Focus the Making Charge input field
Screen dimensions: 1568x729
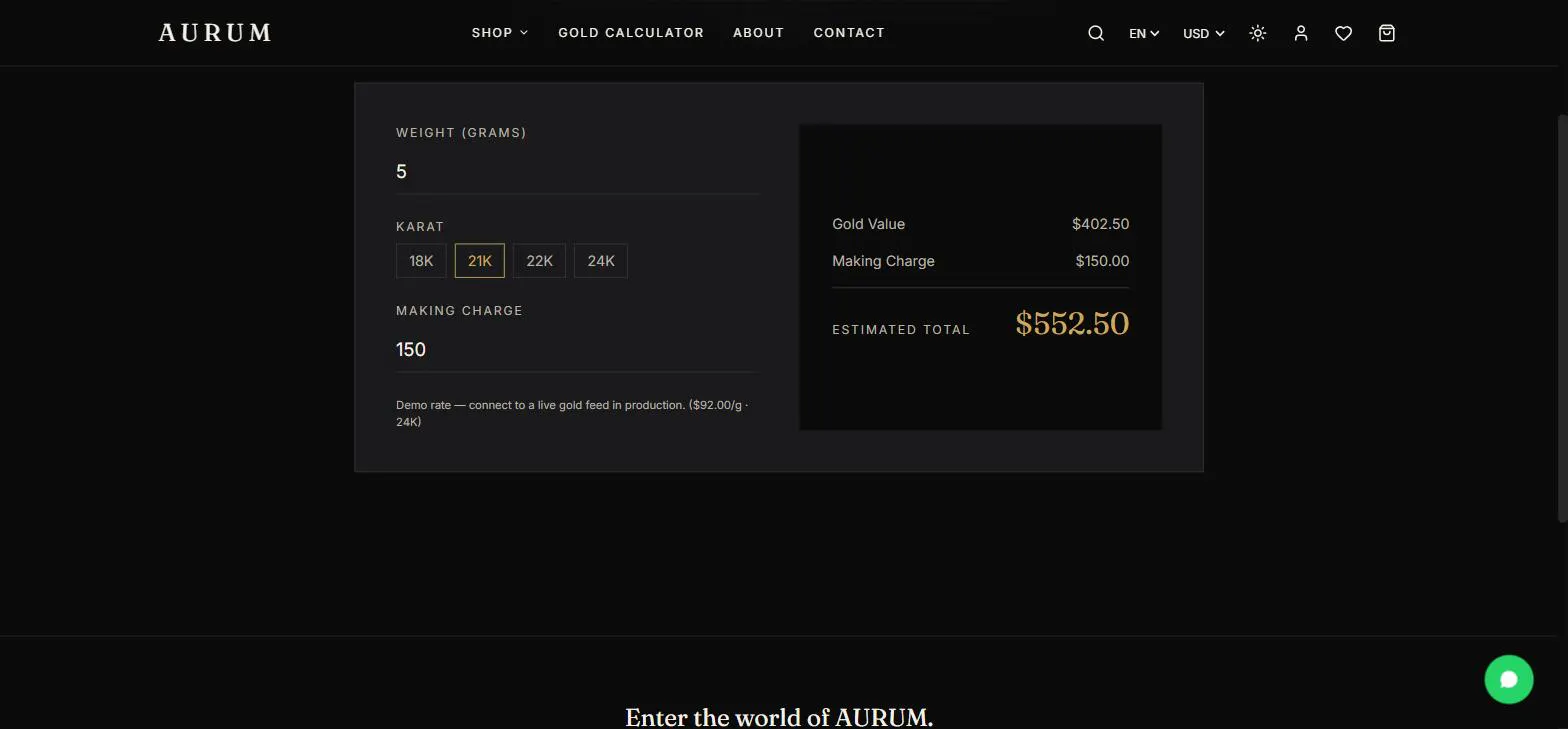click(577, 350)
